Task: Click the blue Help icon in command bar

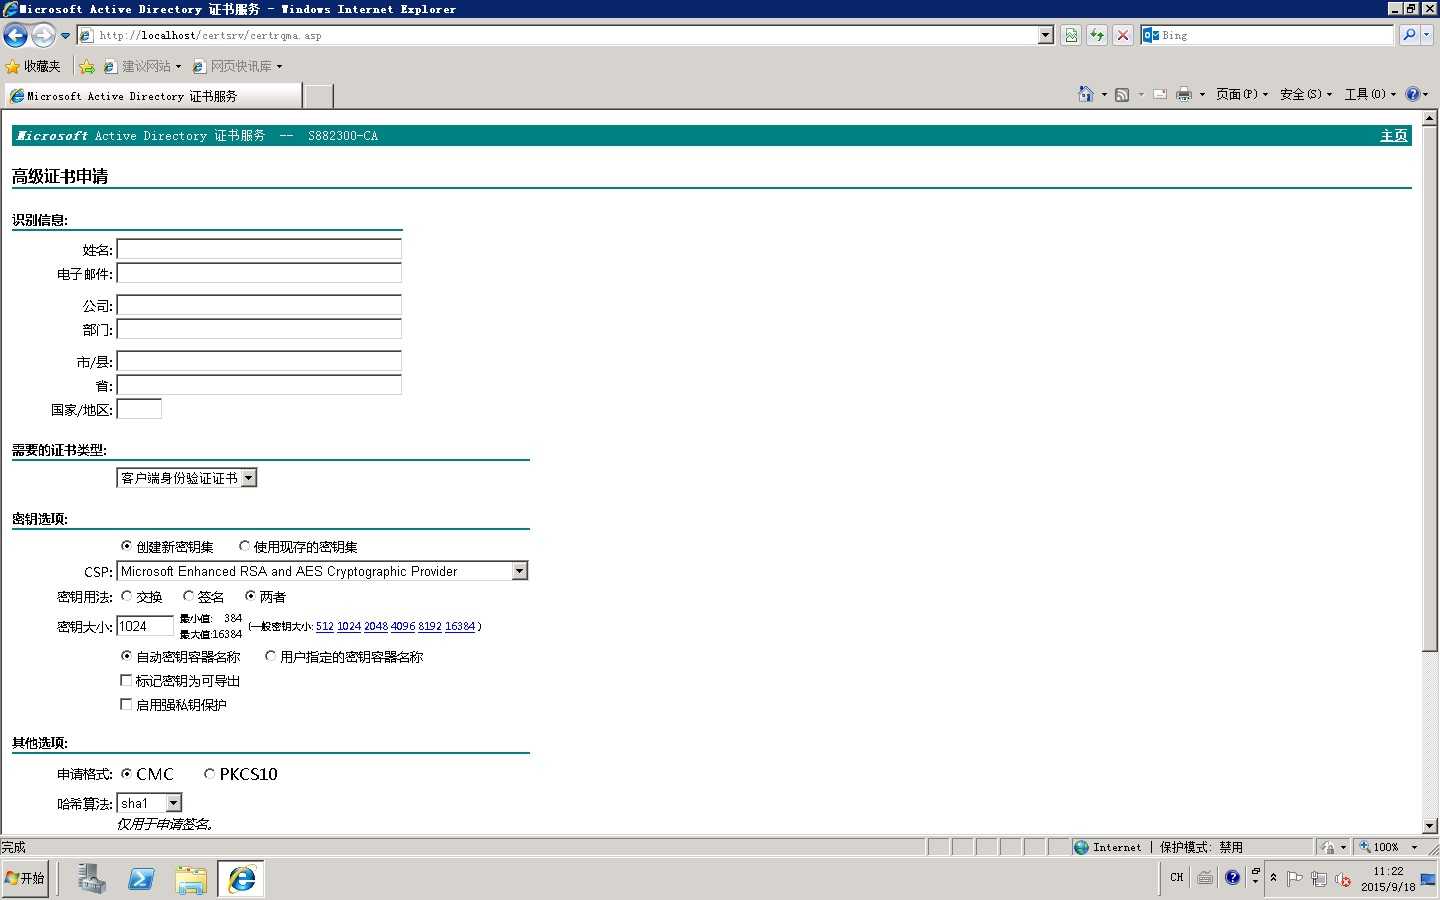Action: click(x=1412, y=94)
